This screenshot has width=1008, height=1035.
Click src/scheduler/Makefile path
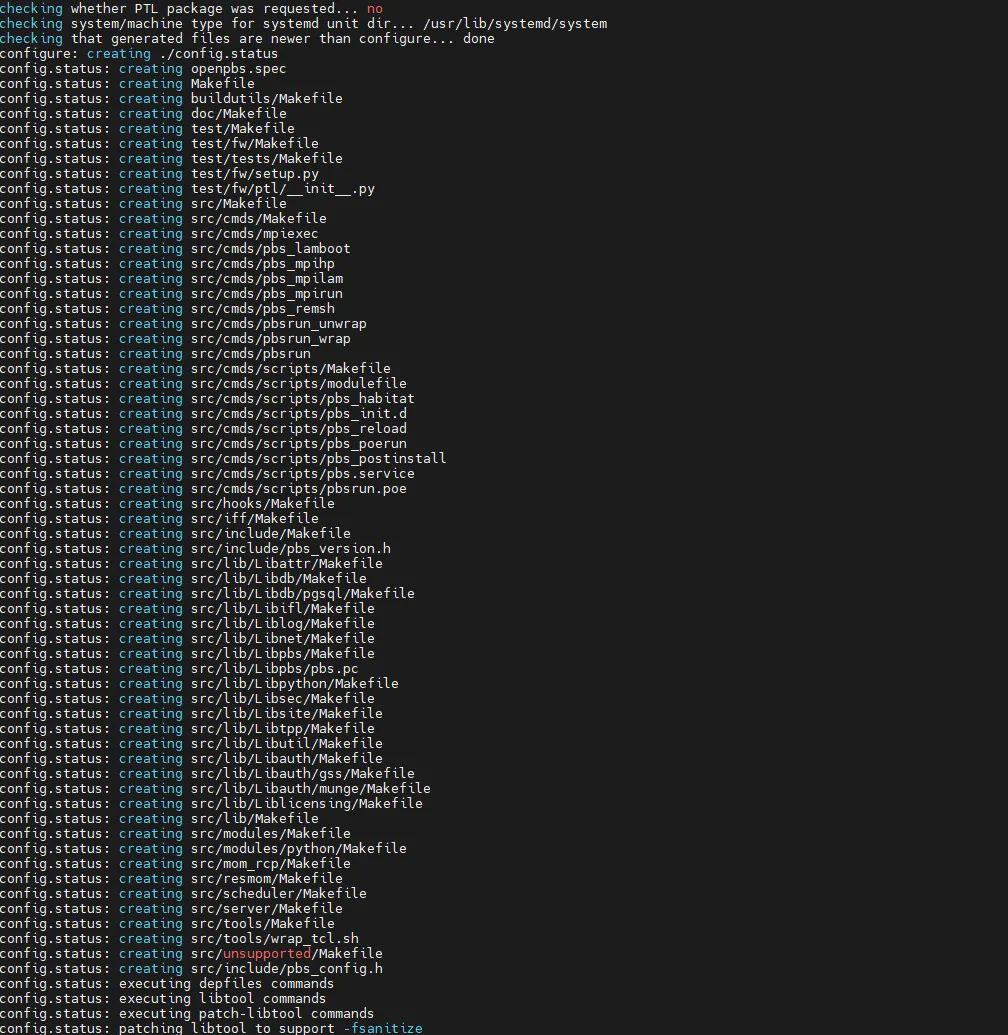click(279, 894)
